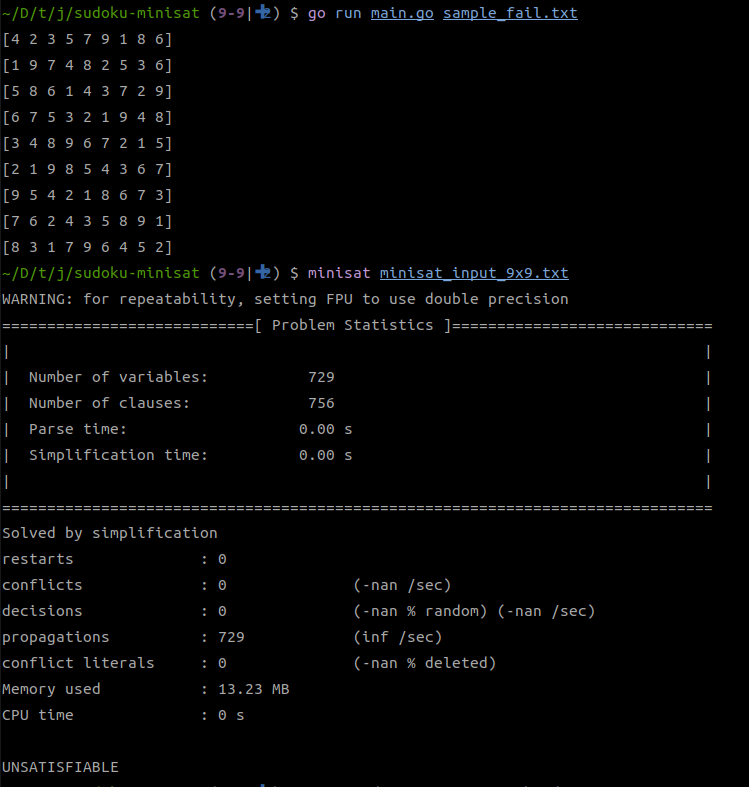Image resolution: width=749 pixels, height=787 pixels.
Task: Click the underlined main.go file name
Action: pyautogui.click(x=402, y=13)
